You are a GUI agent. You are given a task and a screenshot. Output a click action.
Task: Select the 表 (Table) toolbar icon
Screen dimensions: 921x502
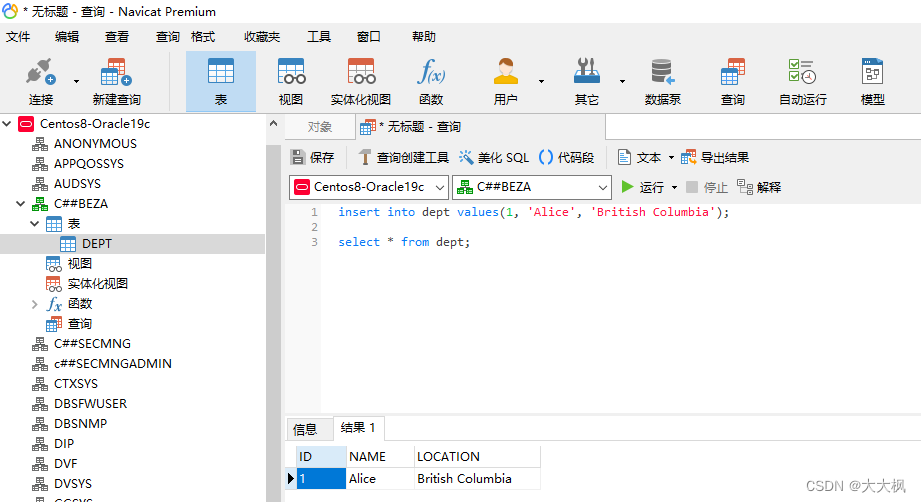coord(221,82)
